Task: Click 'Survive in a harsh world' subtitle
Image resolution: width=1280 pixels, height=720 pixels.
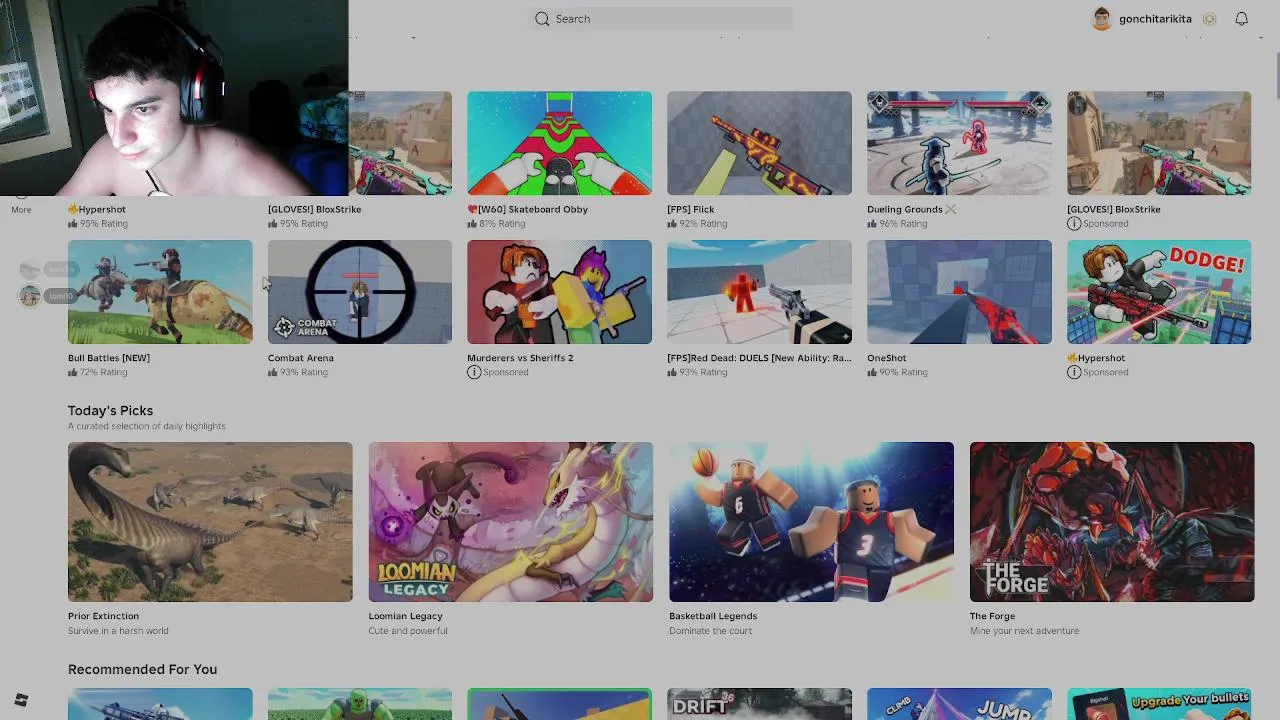Action: (118, 631)
